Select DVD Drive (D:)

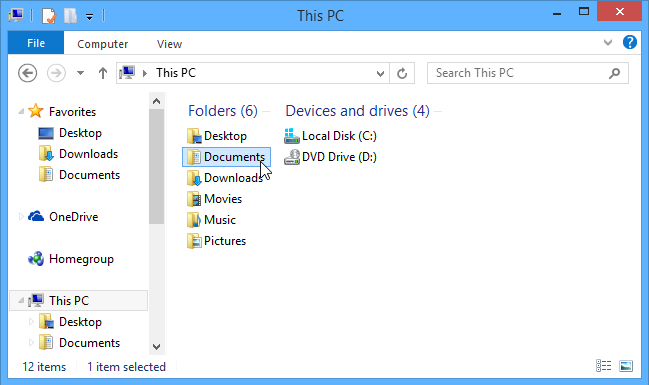[330, 157]
